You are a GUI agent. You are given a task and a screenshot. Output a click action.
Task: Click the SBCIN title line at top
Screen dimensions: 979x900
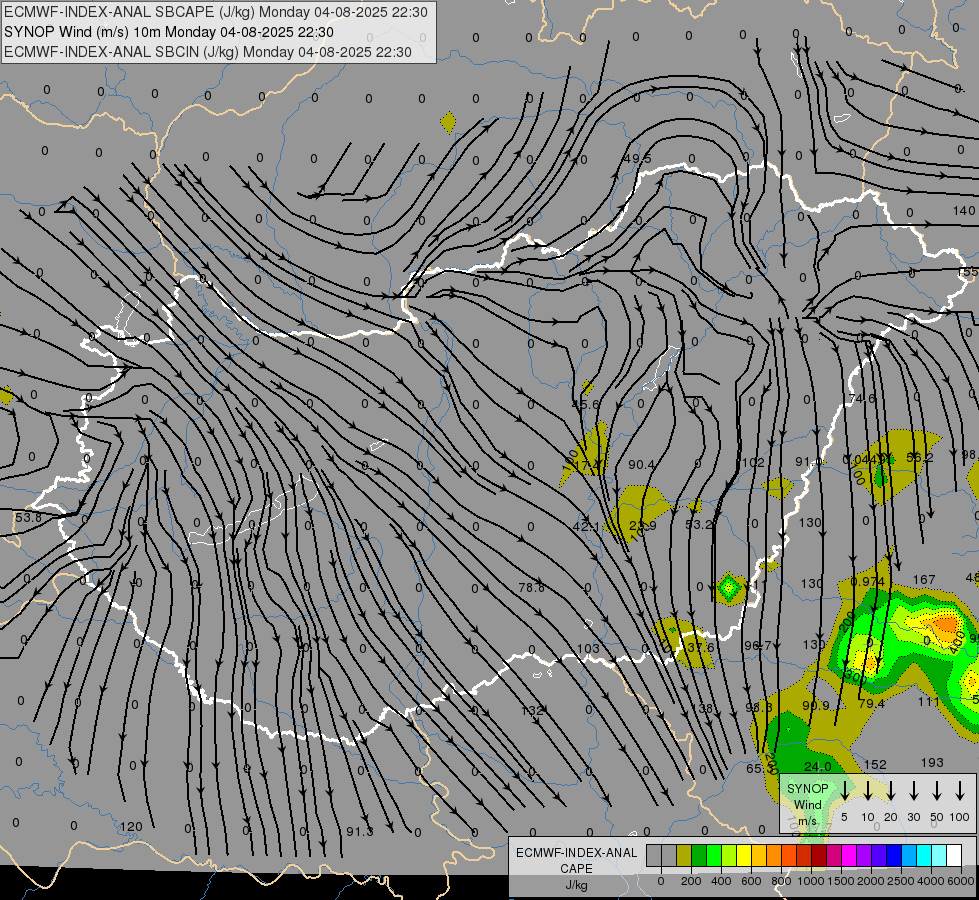pyautogui.click(x=208, y=52)
